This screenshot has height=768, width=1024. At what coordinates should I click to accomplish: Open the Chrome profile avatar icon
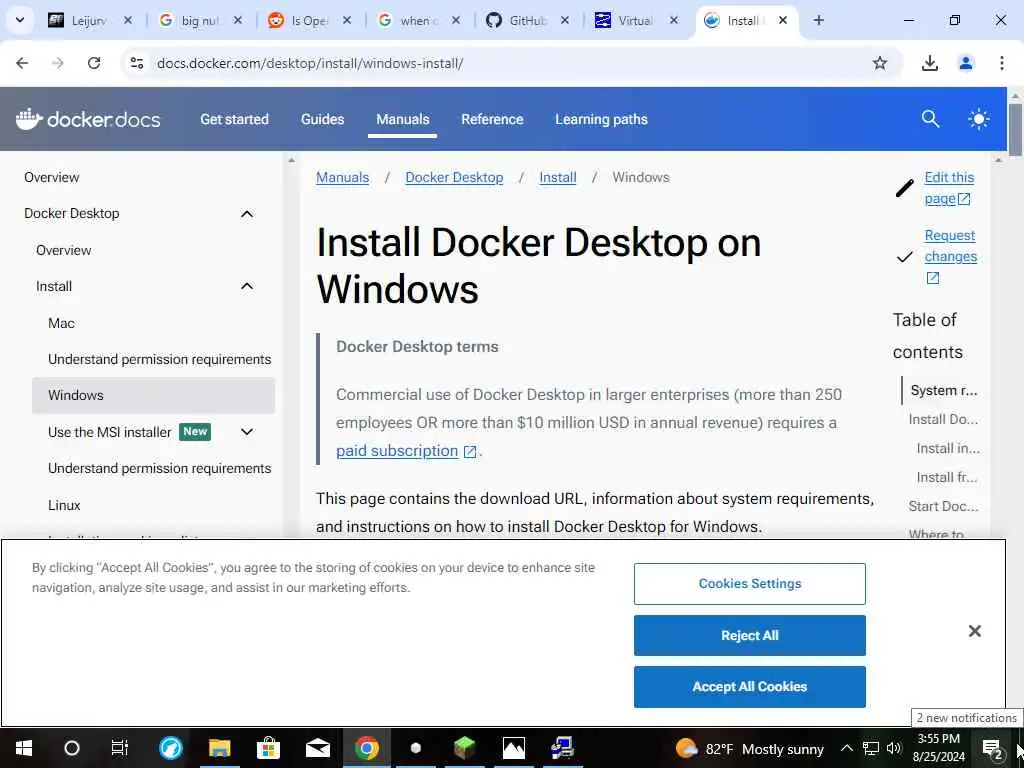point(965,63)
